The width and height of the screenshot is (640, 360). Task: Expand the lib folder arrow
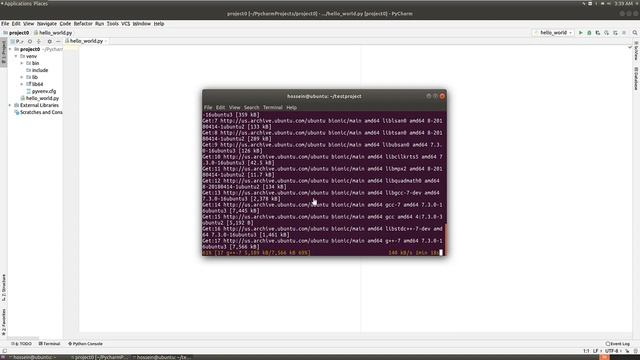coord(22,77)
